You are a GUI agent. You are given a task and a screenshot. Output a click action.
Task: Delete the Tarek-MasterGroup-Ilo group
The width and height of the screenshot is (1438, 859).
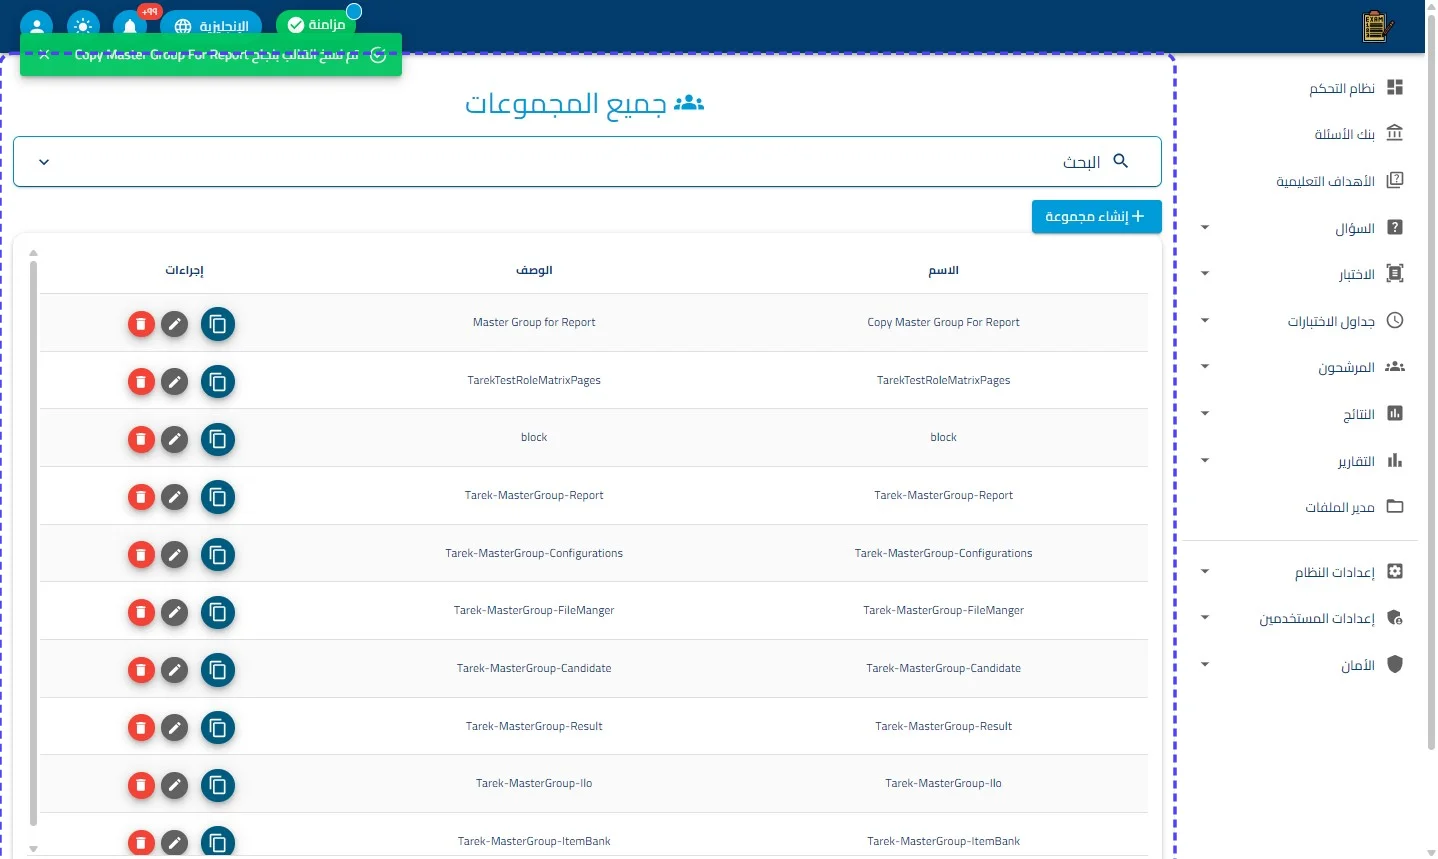tap(141, 785)
